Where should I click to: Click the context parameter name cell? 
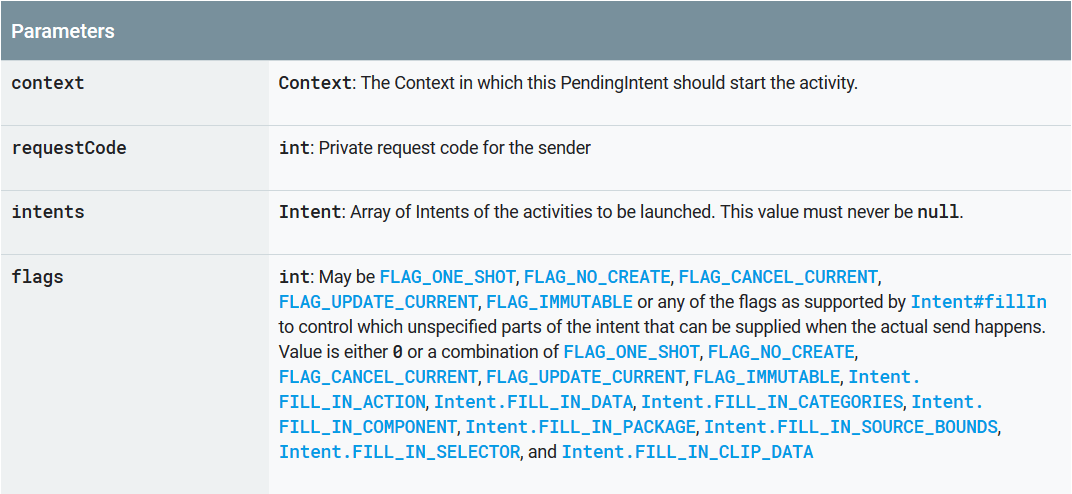48,83
